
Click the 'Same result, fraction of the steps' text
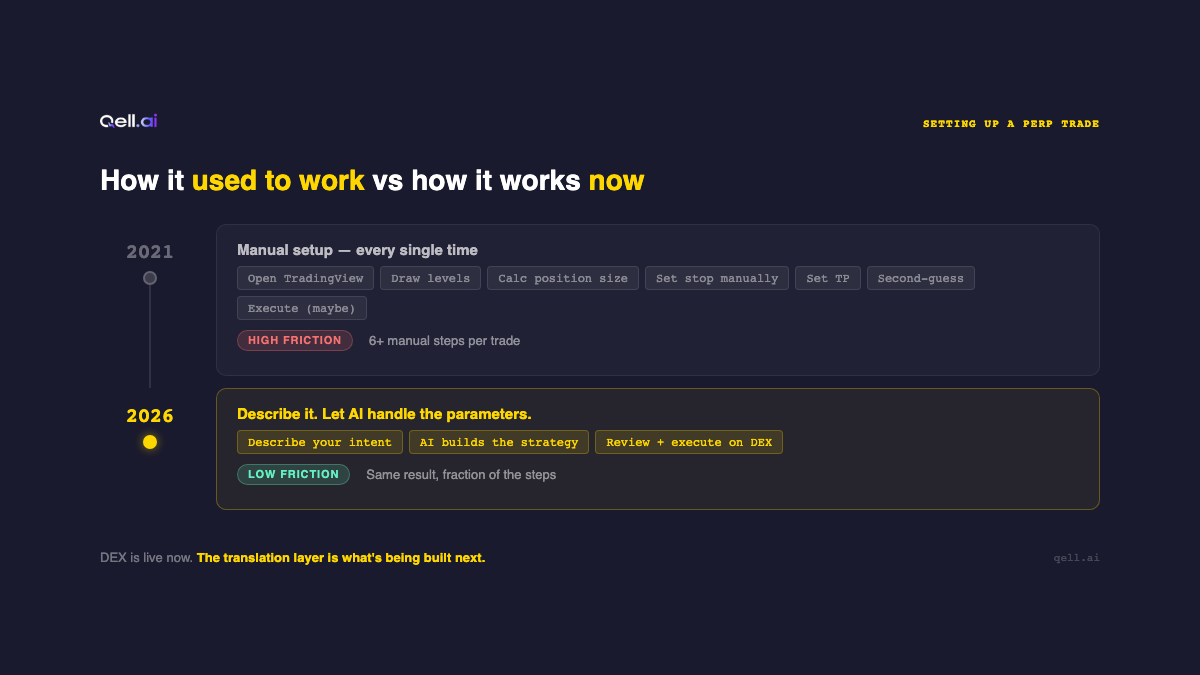(461, 475)
